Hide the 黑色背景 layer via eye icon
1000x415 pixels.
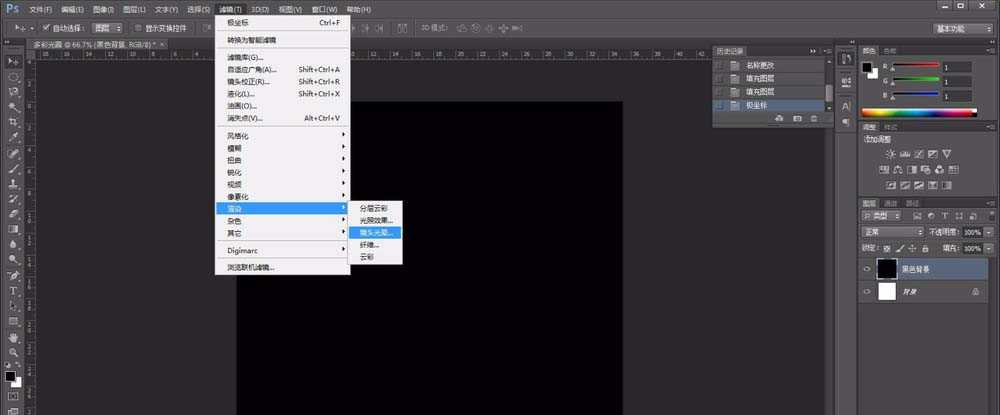click(866, 269)
